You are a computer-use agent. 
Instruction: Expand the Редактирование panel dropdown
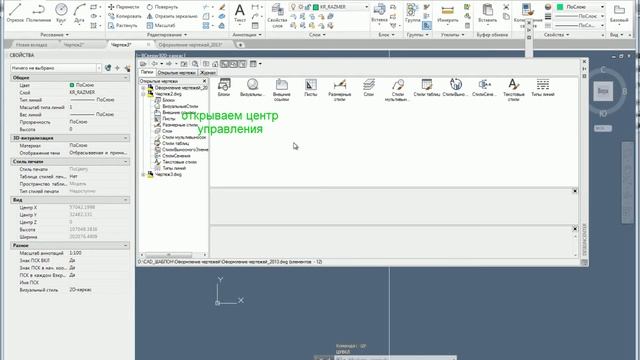167,35
